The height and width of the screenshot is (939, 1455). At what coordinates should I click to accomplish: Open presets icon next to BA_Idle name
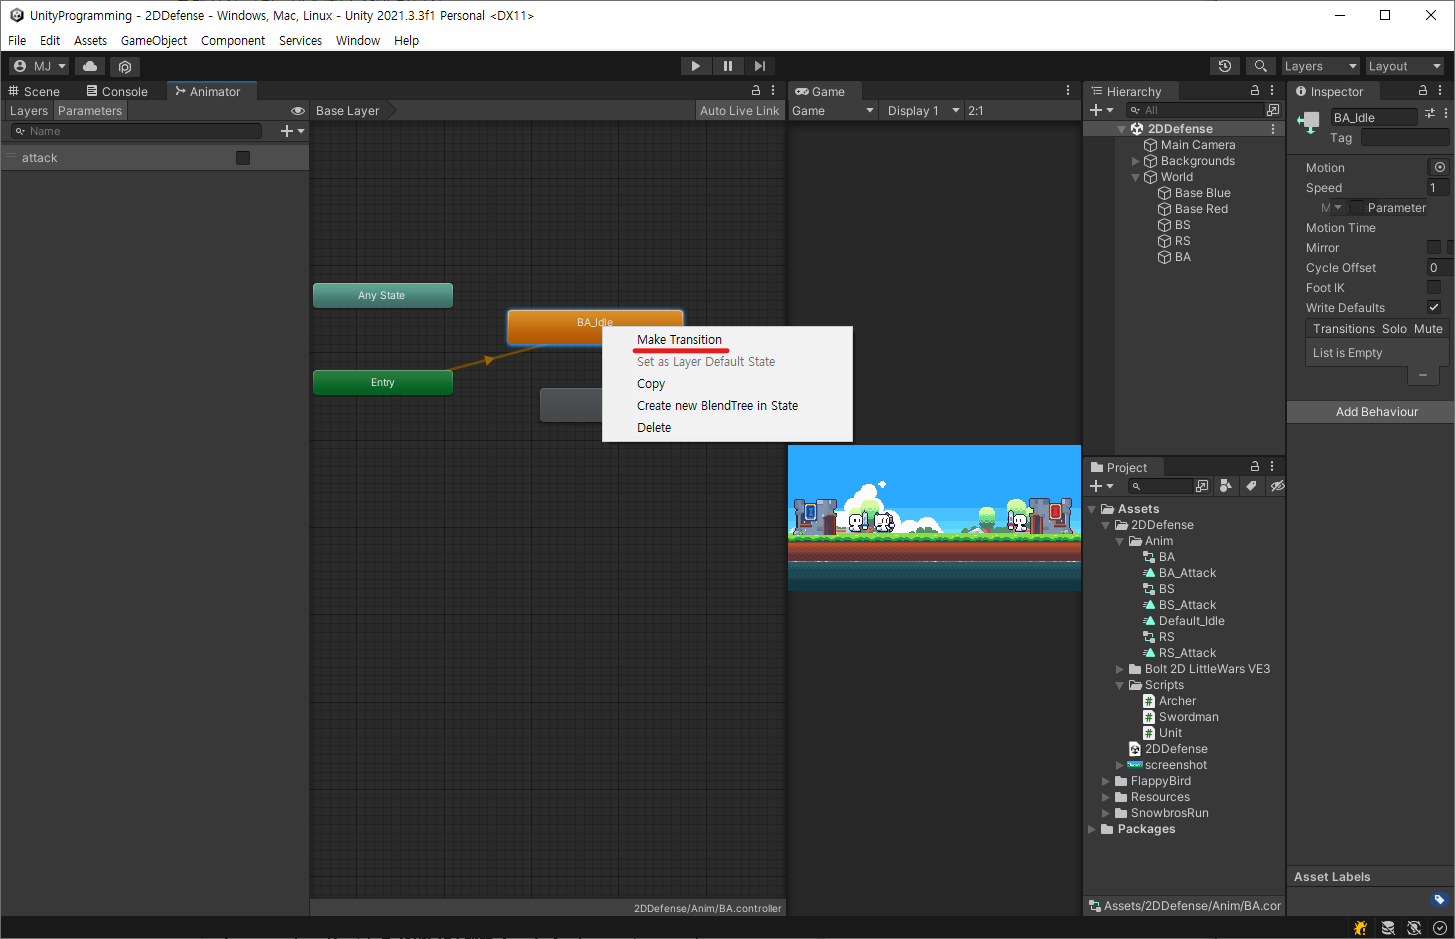tap(1430, 114)
